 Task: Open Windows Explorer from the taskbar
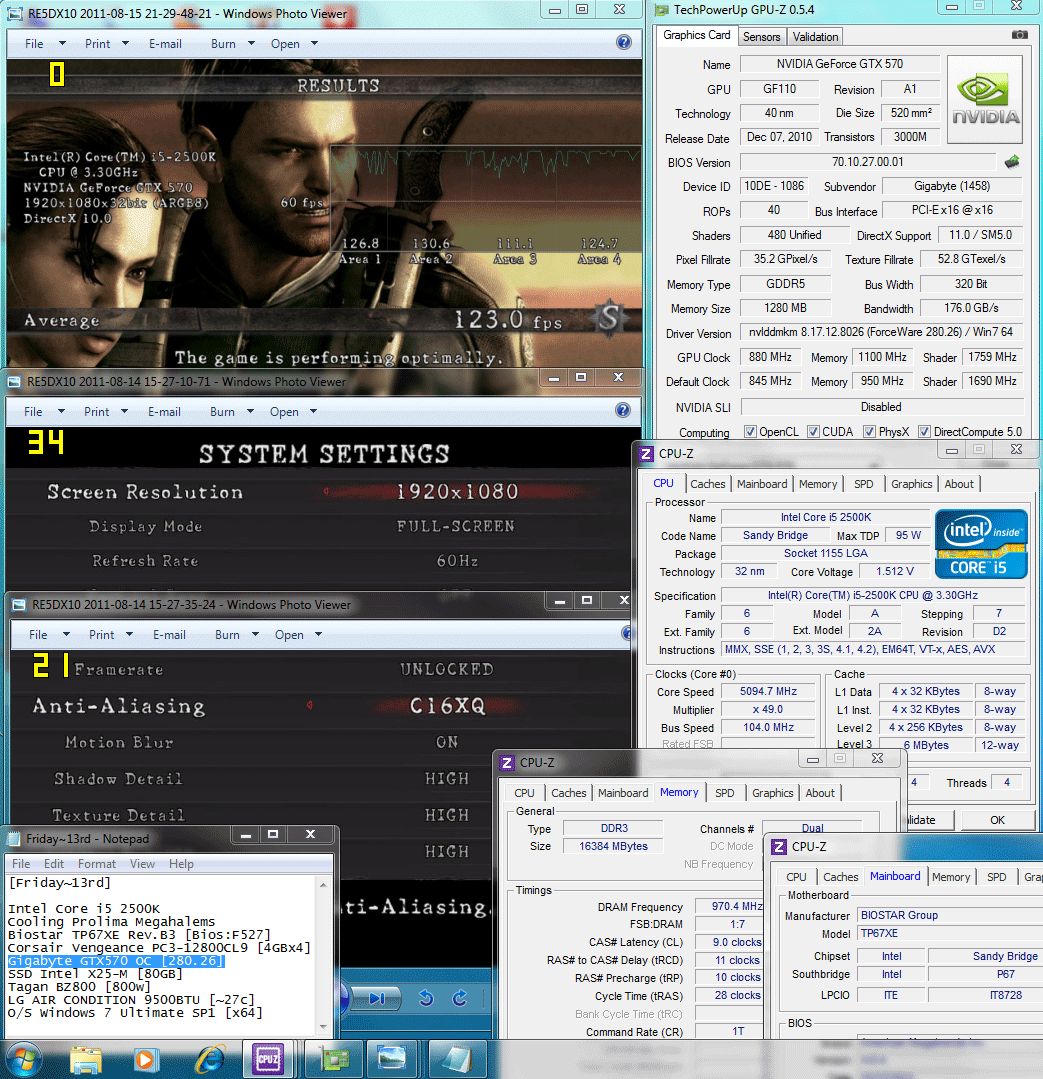[x=86, y=1060]
